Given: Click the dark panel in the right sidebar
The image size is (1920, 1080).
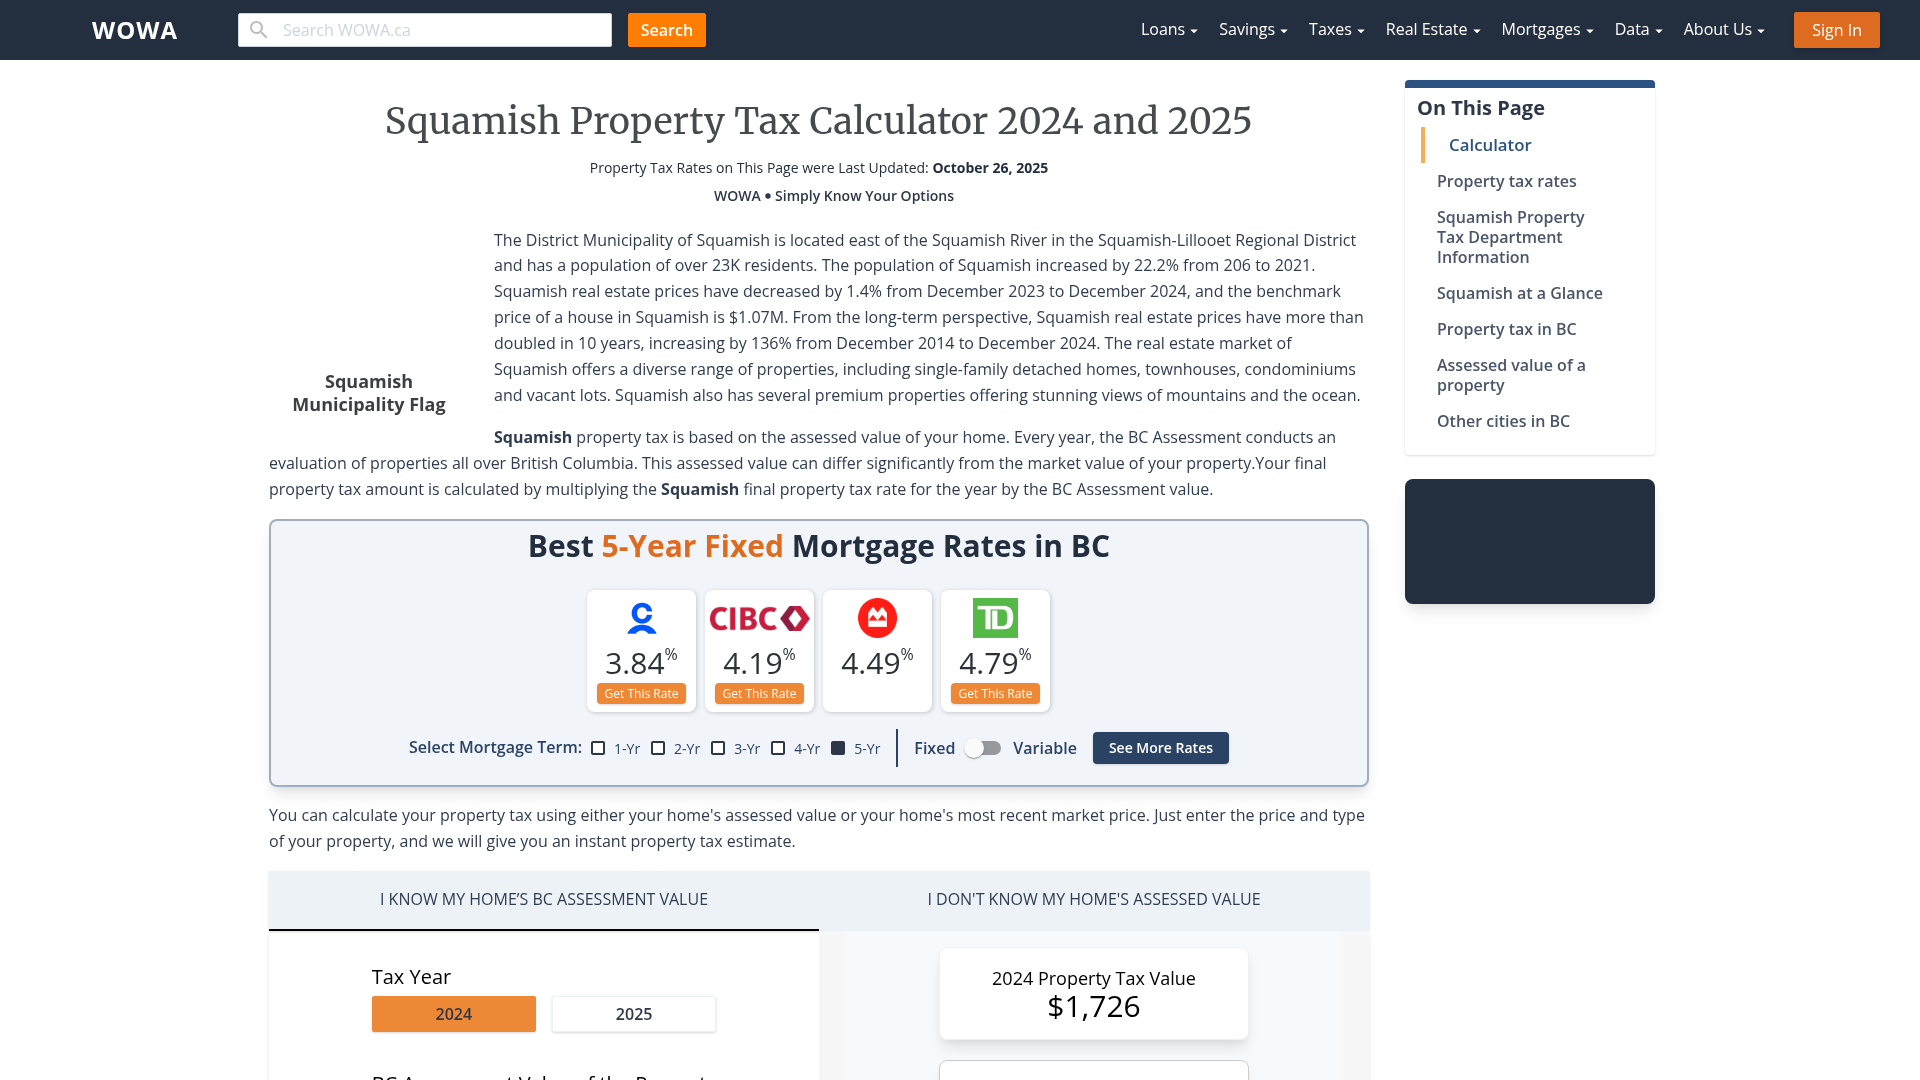Looking at the screenshot, I should (x=1529, y=541).
